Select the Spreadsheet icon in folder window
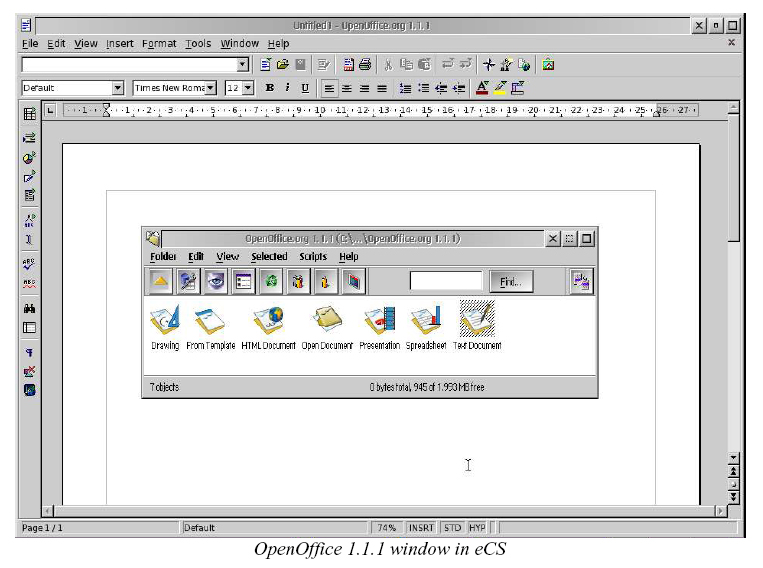The width and height of the screenshot is (763, 568). pyautogui.click(x=426, y=327)
